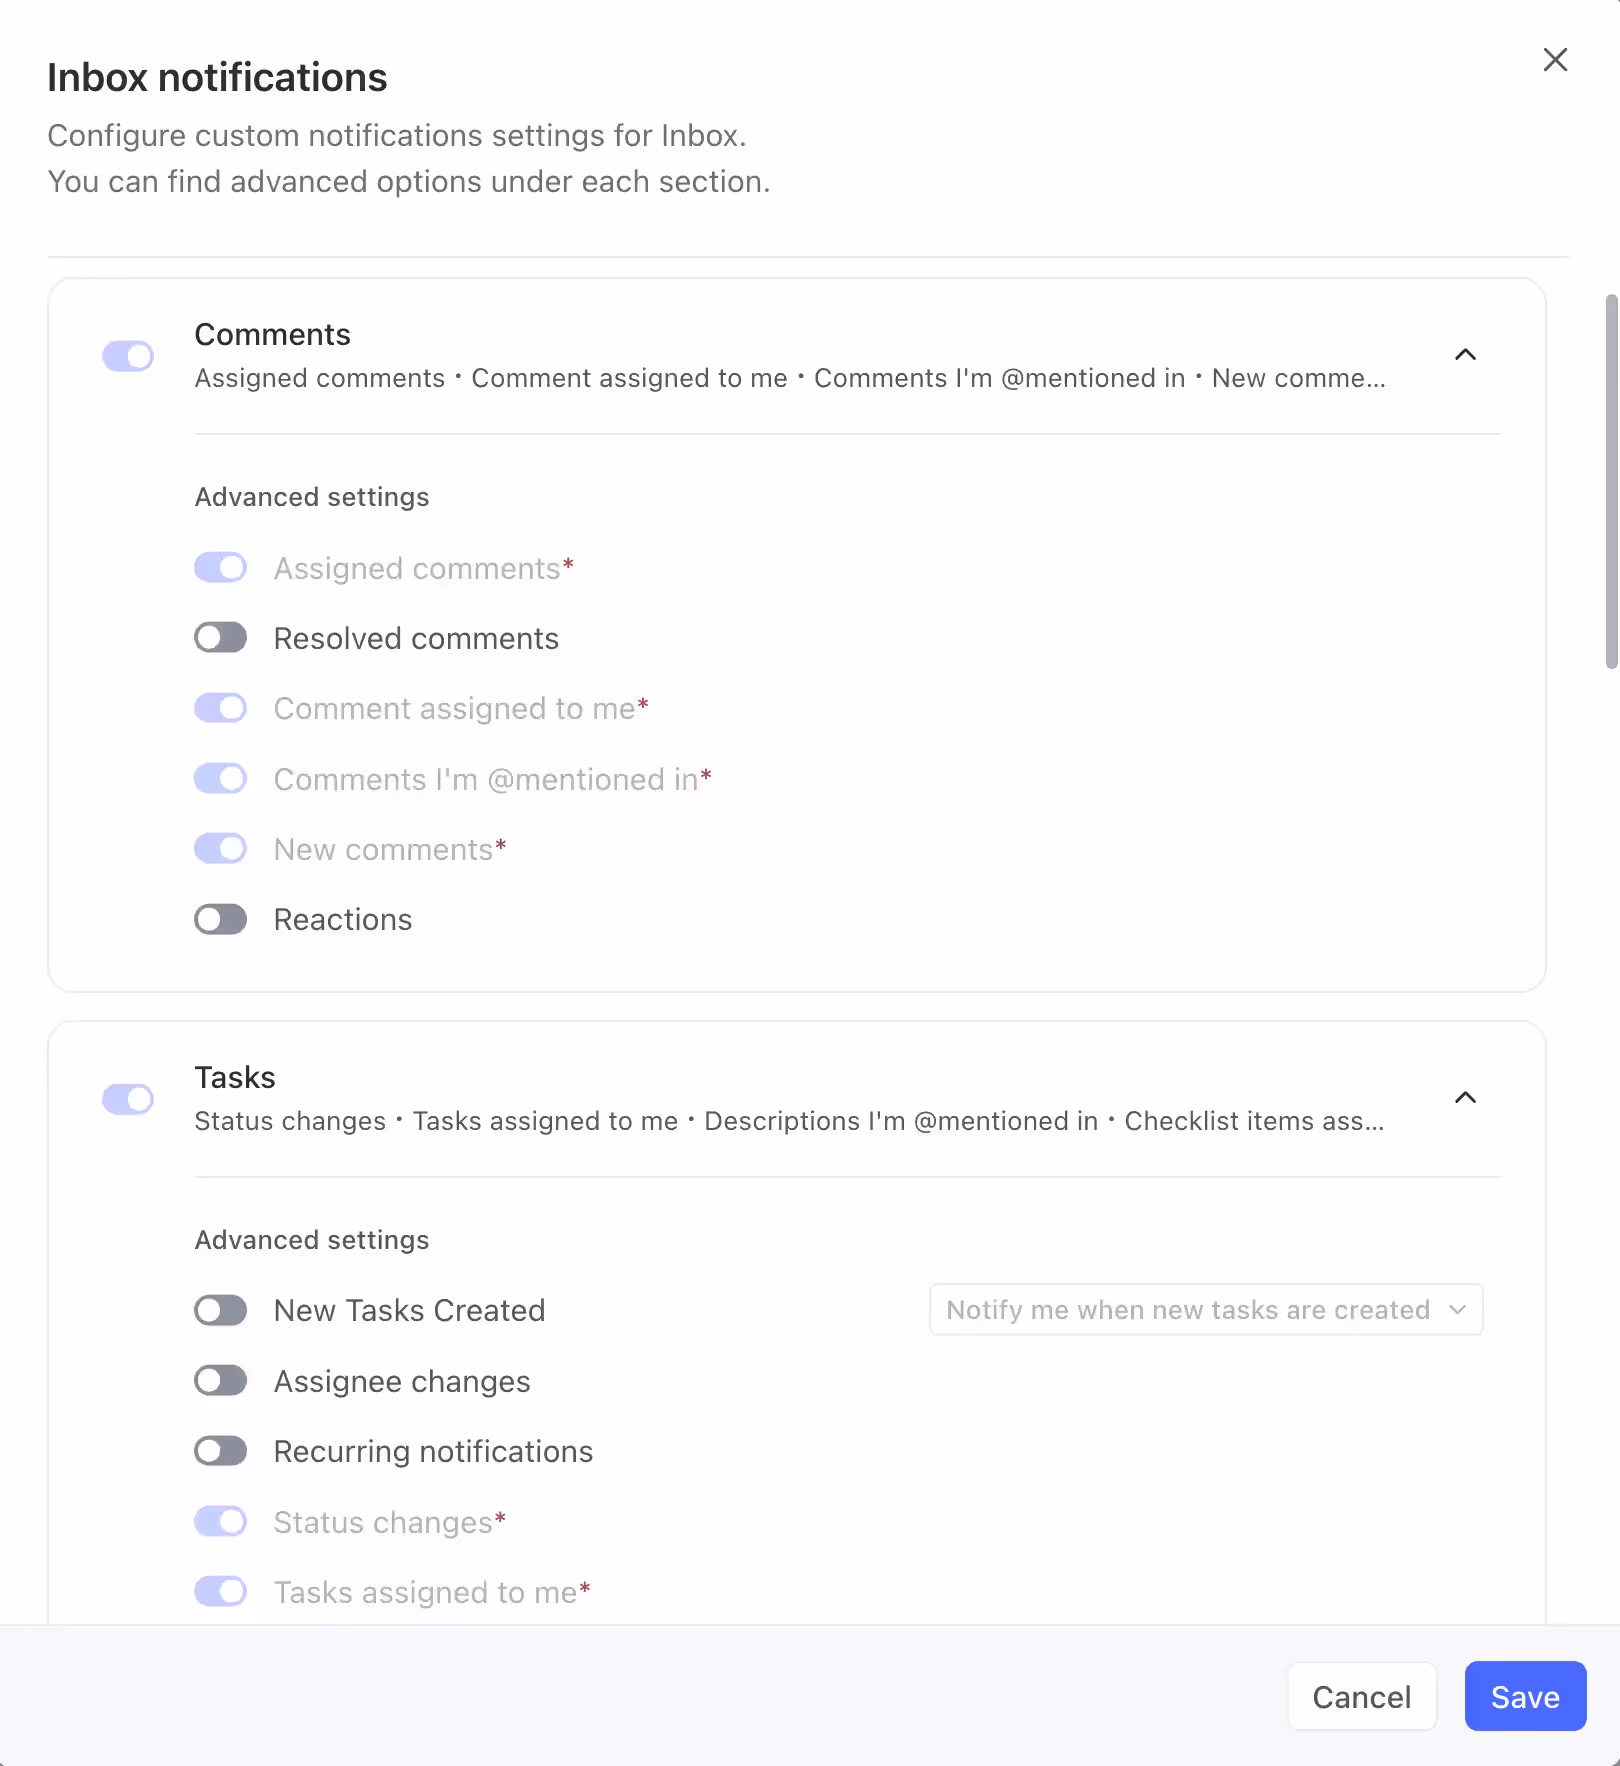Turn on Assignee changes notifications

click(220, 1381)
